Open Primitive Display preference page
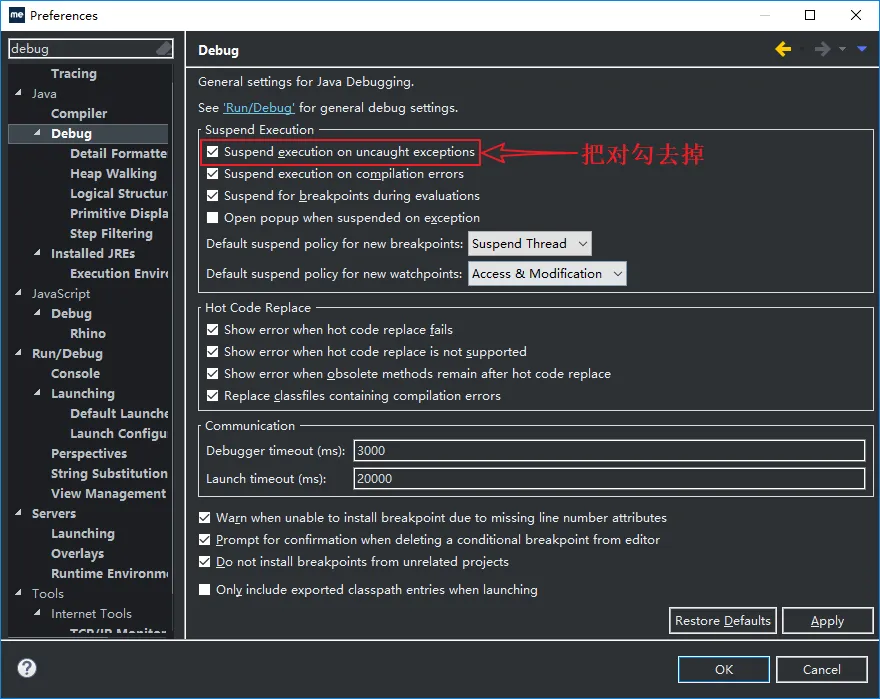 (119, 213)
